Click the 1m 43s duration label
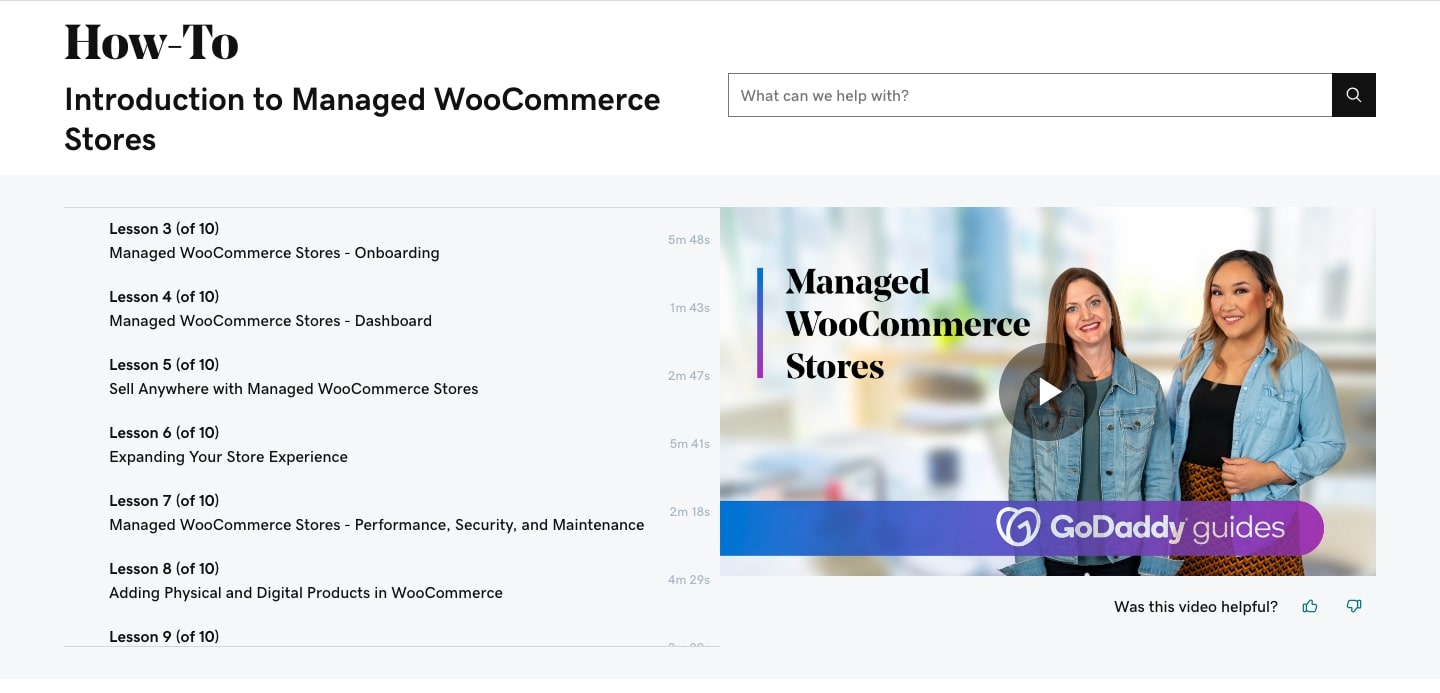 [690, 308]
